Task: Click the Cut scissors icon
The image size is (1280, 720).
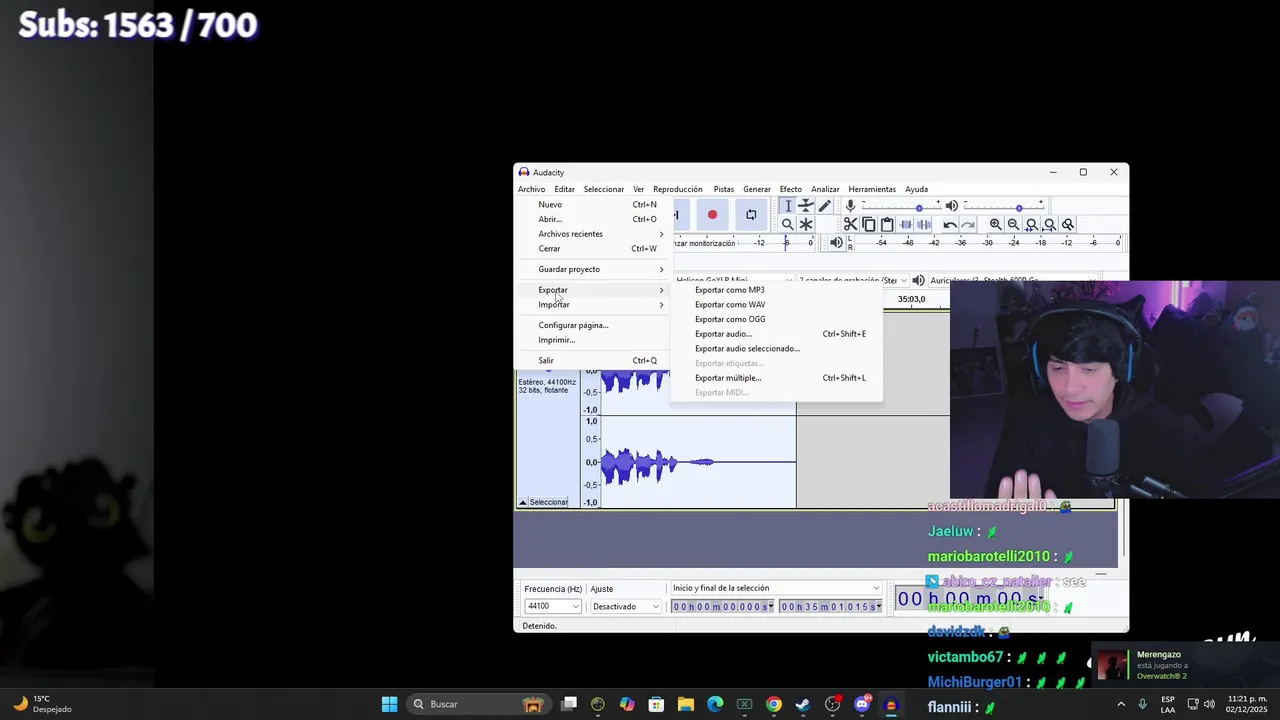Action: point(850,224)
